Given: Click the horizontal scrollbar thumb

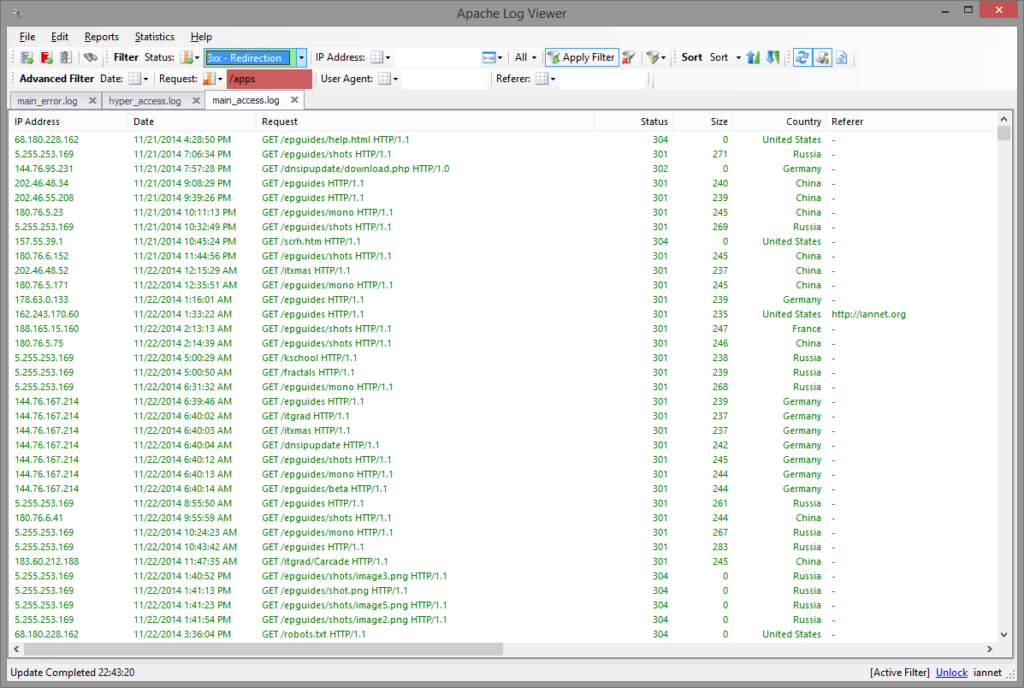Looking at the screenshot, I should coord(263,649).
